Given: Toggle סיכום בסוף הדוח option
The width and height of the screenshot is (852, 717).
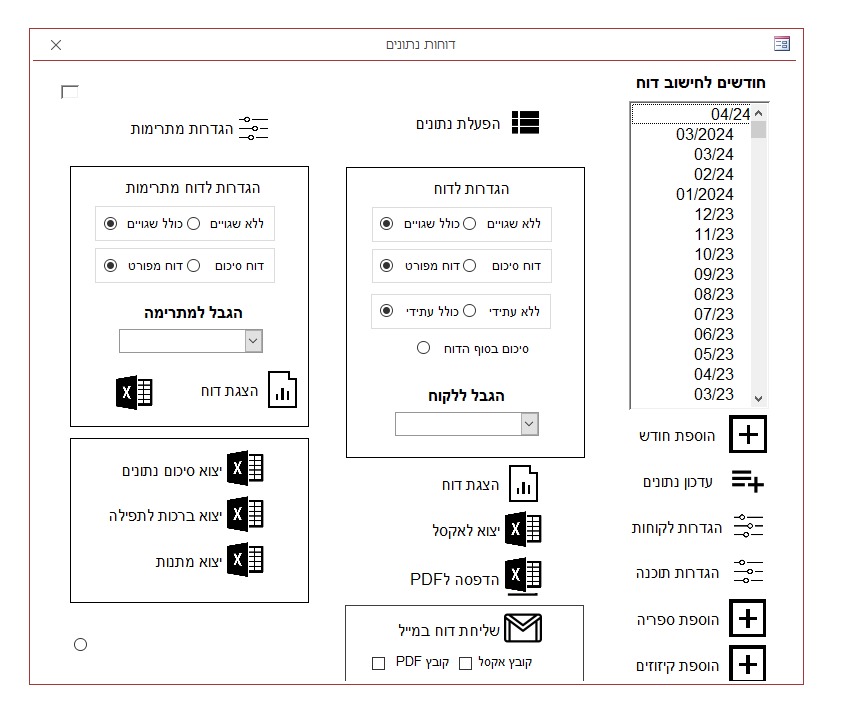Looking at the screenshot, I should (x=423, y=348).
